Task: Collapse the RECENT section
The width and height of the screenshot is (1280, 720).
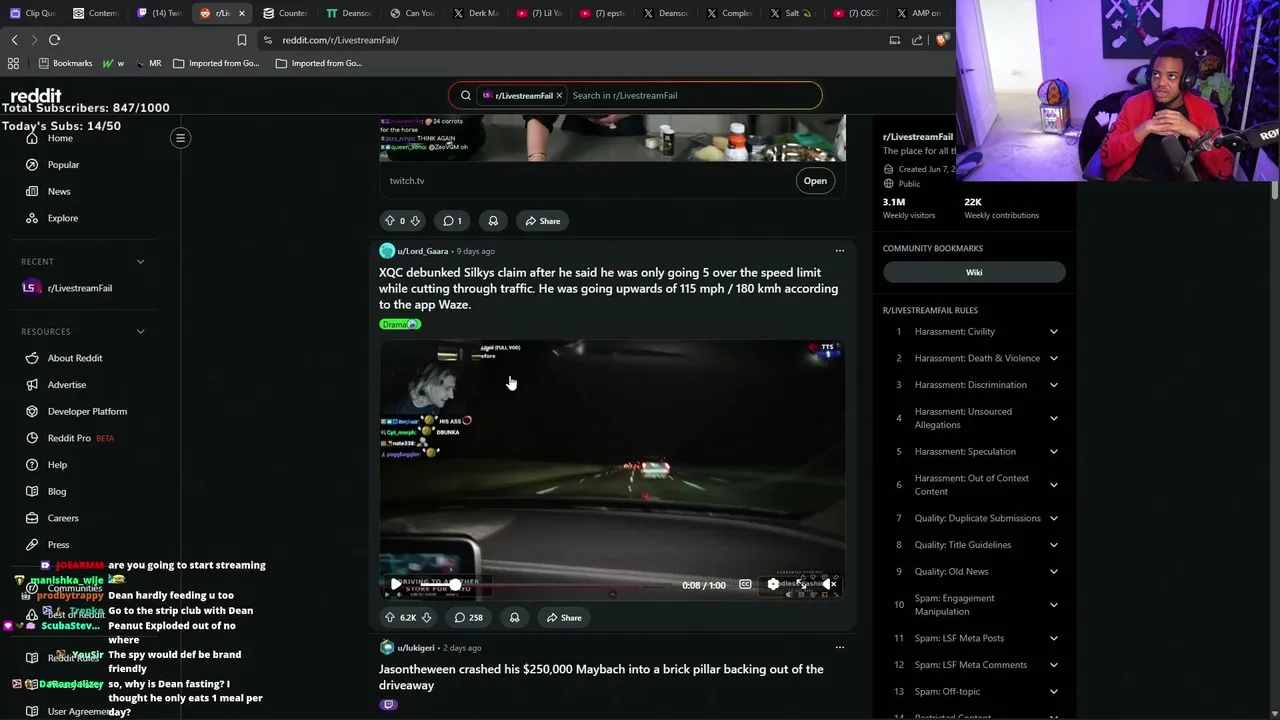Action: click(140, 262)
